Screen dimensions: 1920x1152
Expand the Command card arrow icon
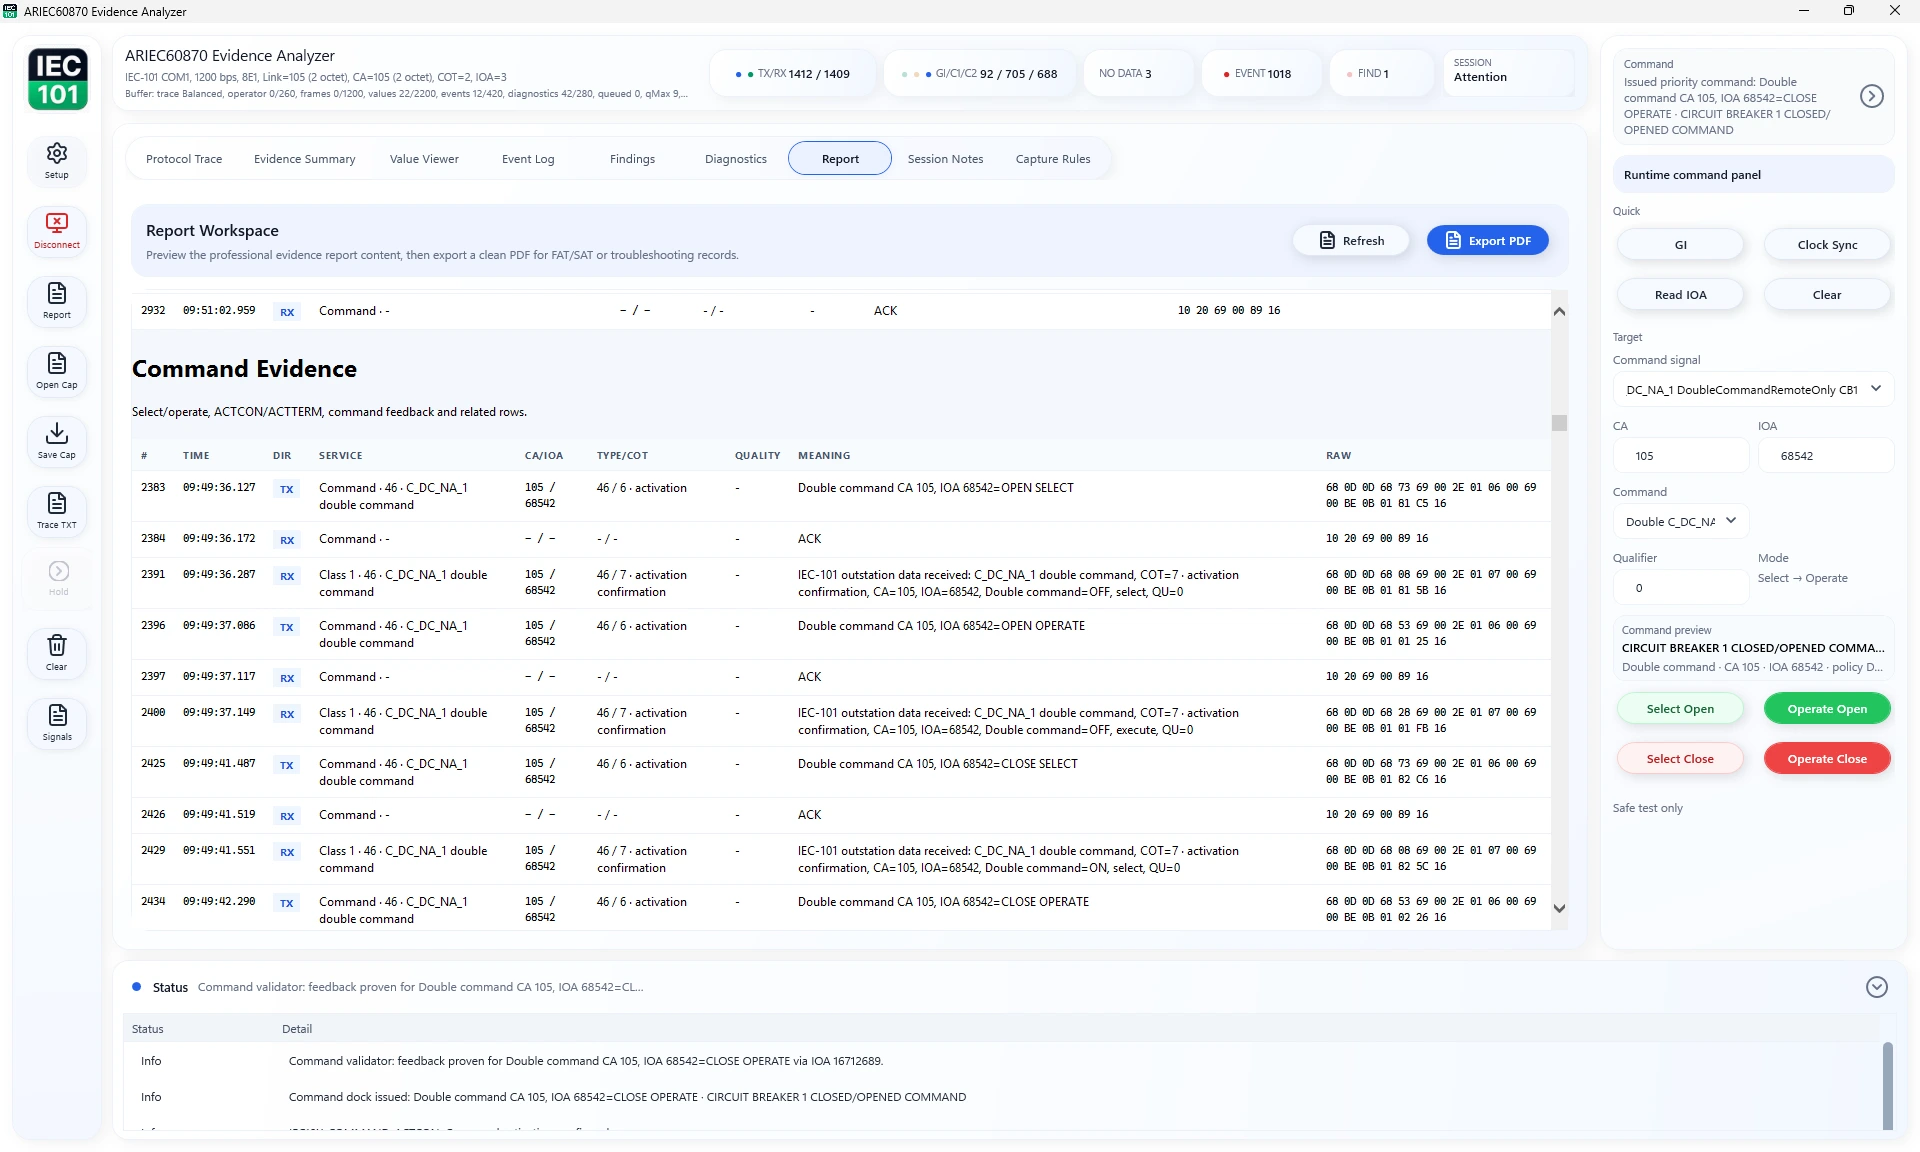pos(1871,96)
